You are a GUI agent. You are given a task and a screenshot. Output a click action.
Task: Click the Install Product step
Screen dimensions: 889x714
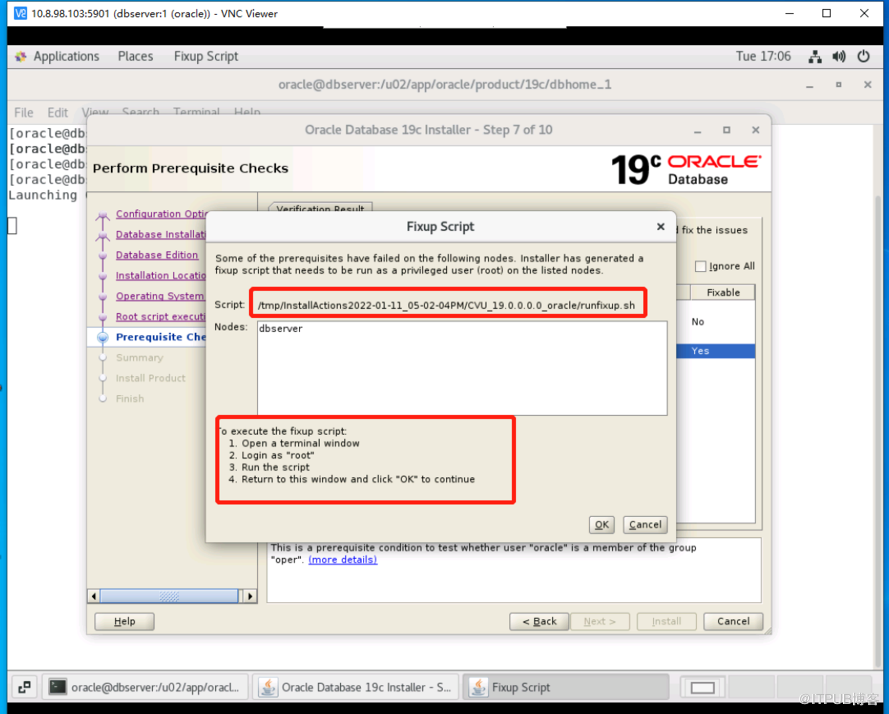150,378
